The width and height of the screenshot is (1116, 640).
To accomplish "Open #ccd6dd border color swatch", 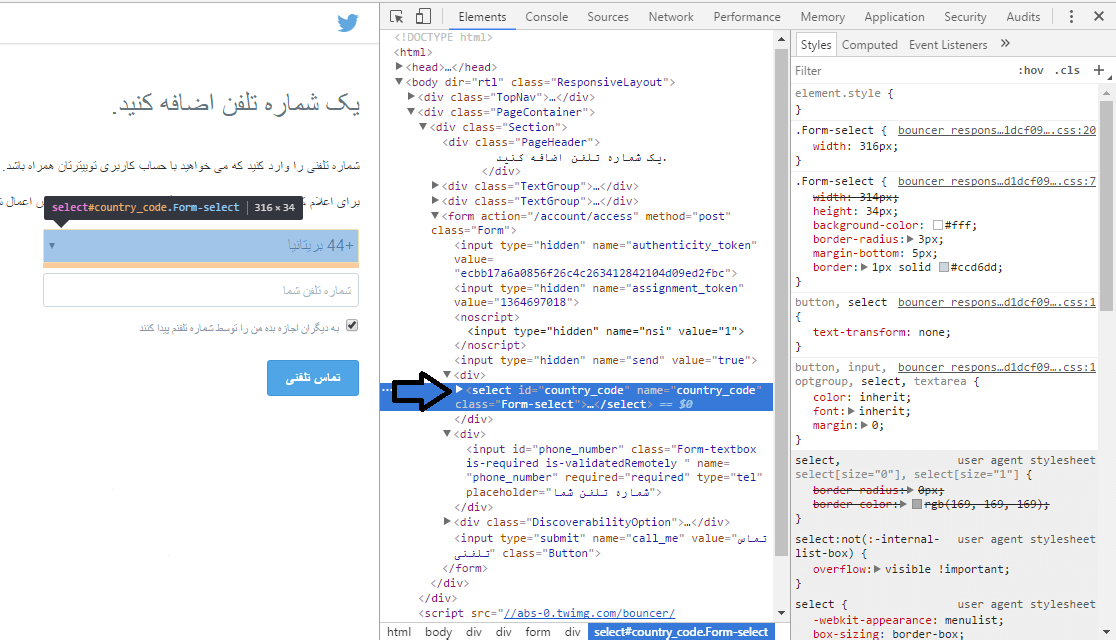I will 944,267.
